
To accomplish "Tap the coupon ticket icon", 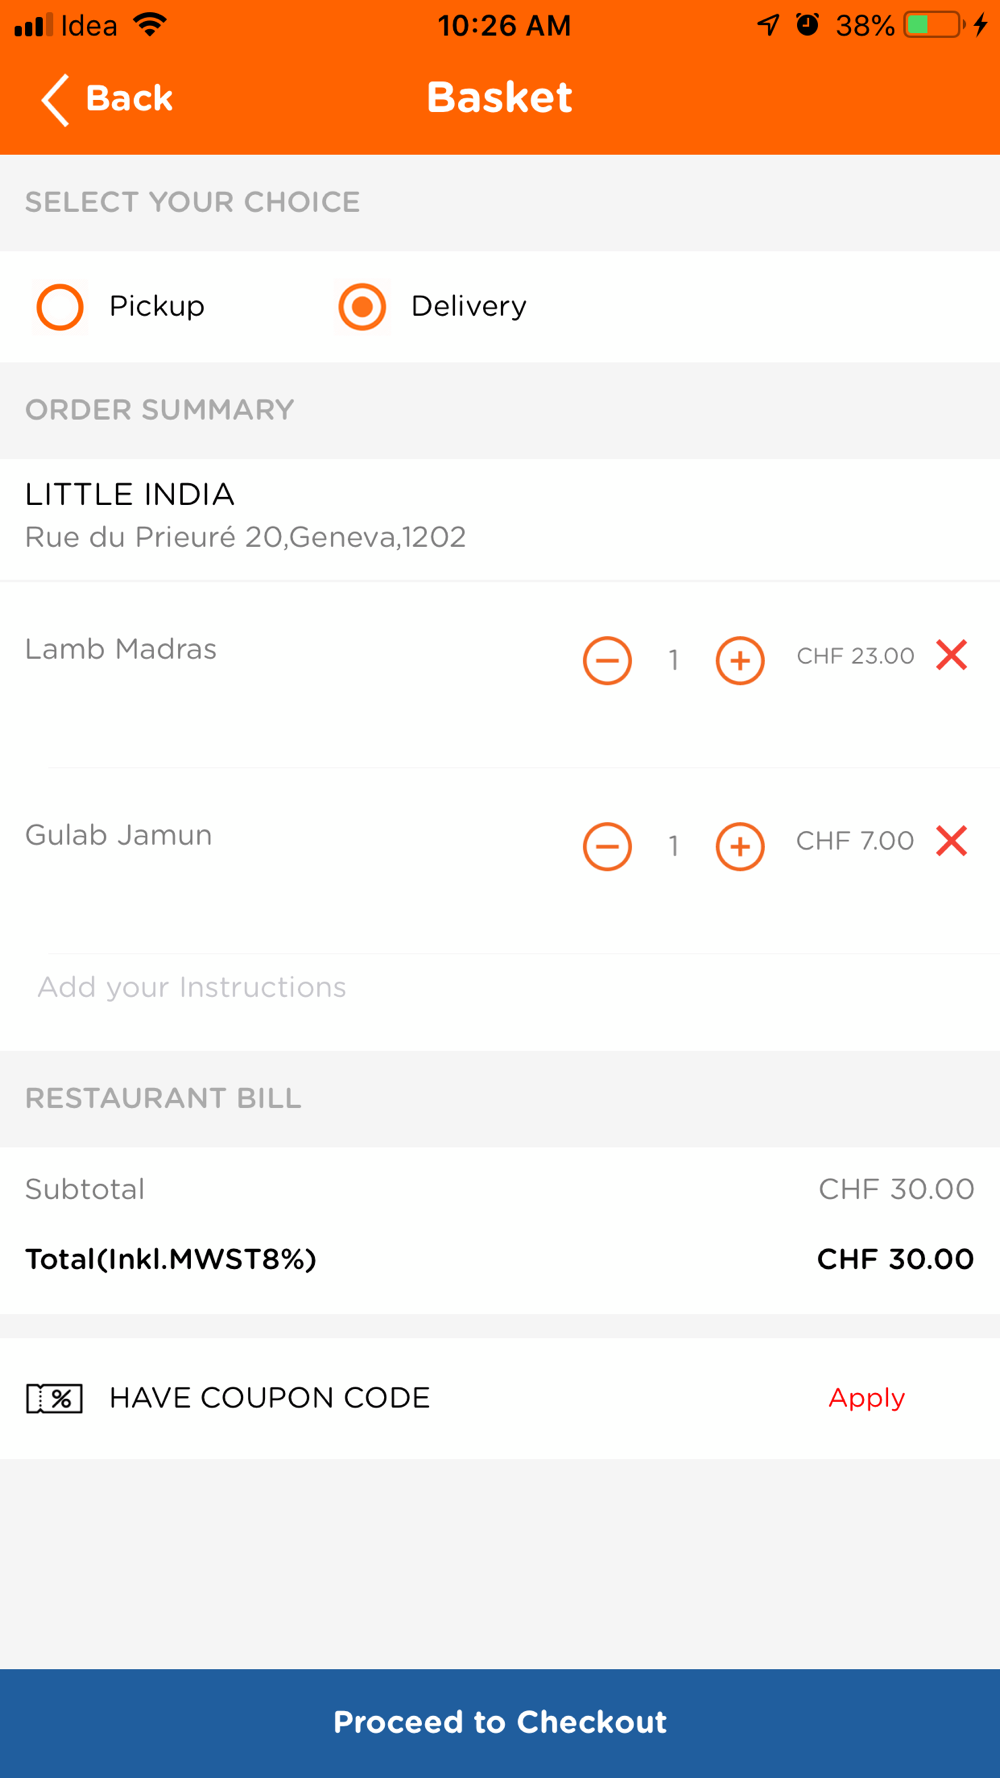I will (54, 1398).
